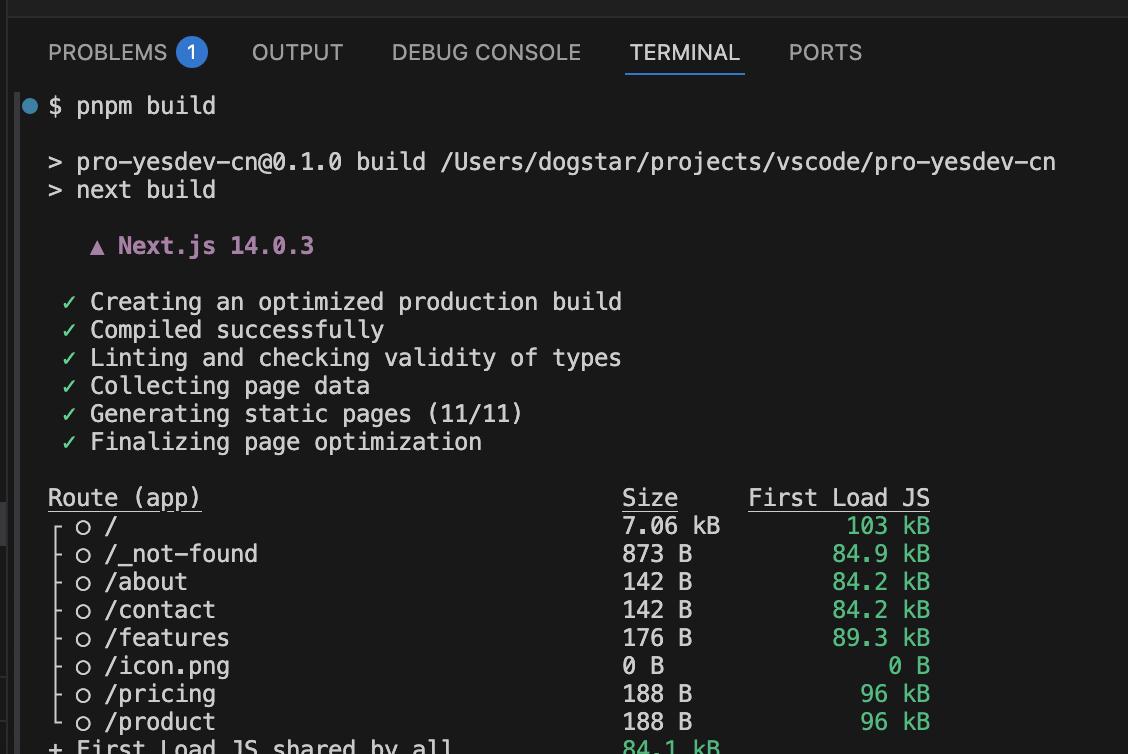Click the circle marker for /about
Viewport: 1128px width, 754px height.
[83, 583]
